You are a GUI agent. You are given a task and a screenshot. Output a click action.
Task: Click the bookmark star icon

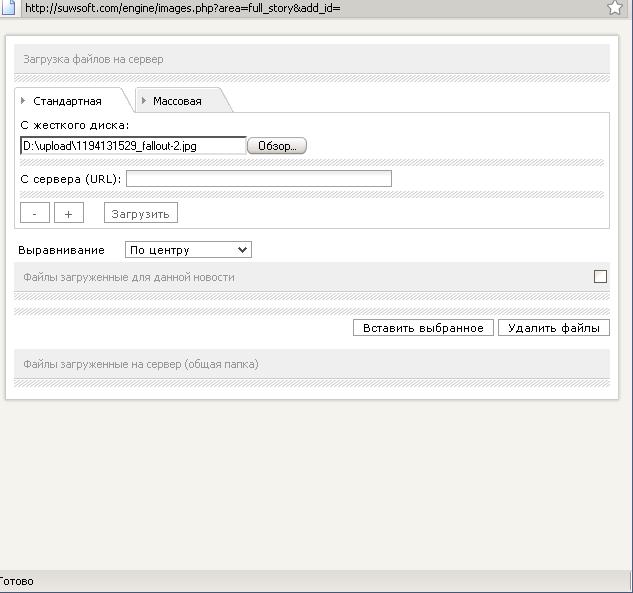coord(614,8)
